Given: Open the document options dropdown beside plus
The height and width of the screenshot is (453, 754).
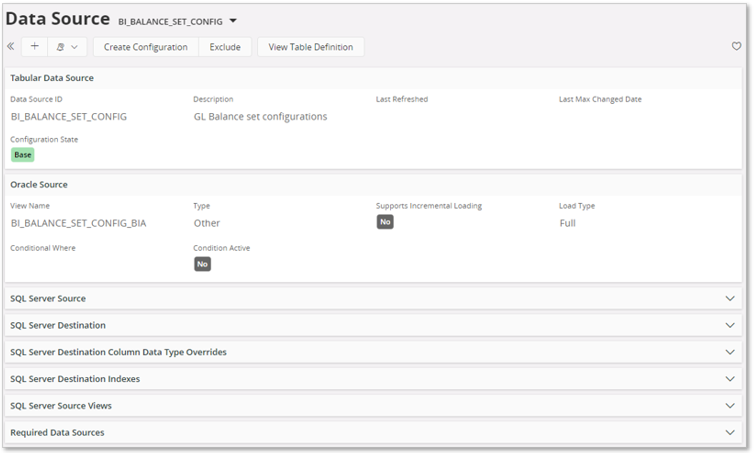Looking at the screenshot, I should click(67, 47).
